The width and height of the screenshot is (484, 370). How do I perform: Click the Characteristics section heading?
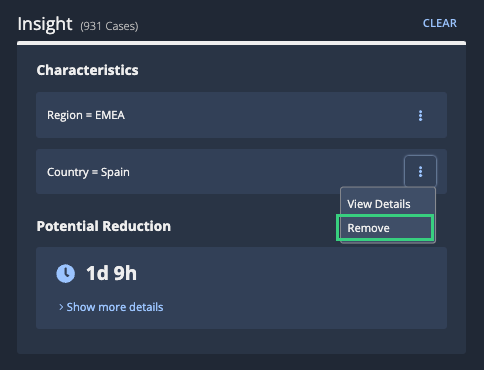click(x=87, y=70)
